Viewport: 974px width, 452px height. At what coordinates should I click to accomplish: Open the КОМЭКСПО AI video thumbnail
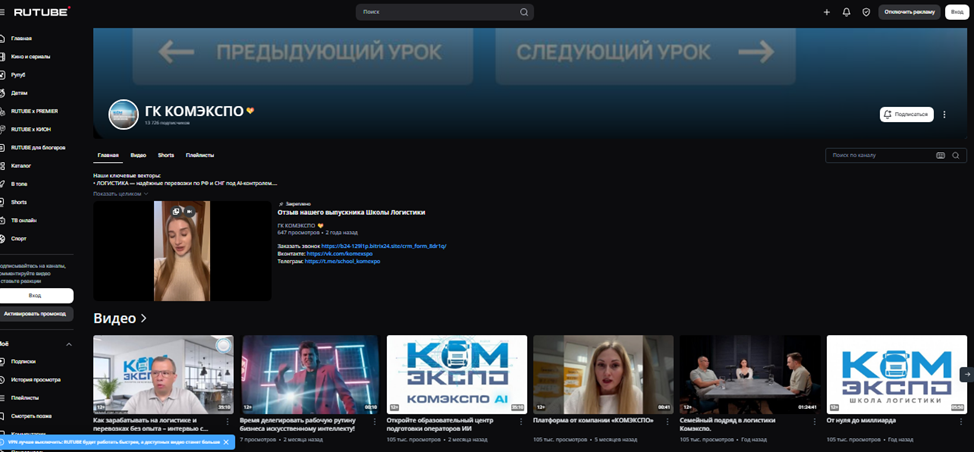457,374
